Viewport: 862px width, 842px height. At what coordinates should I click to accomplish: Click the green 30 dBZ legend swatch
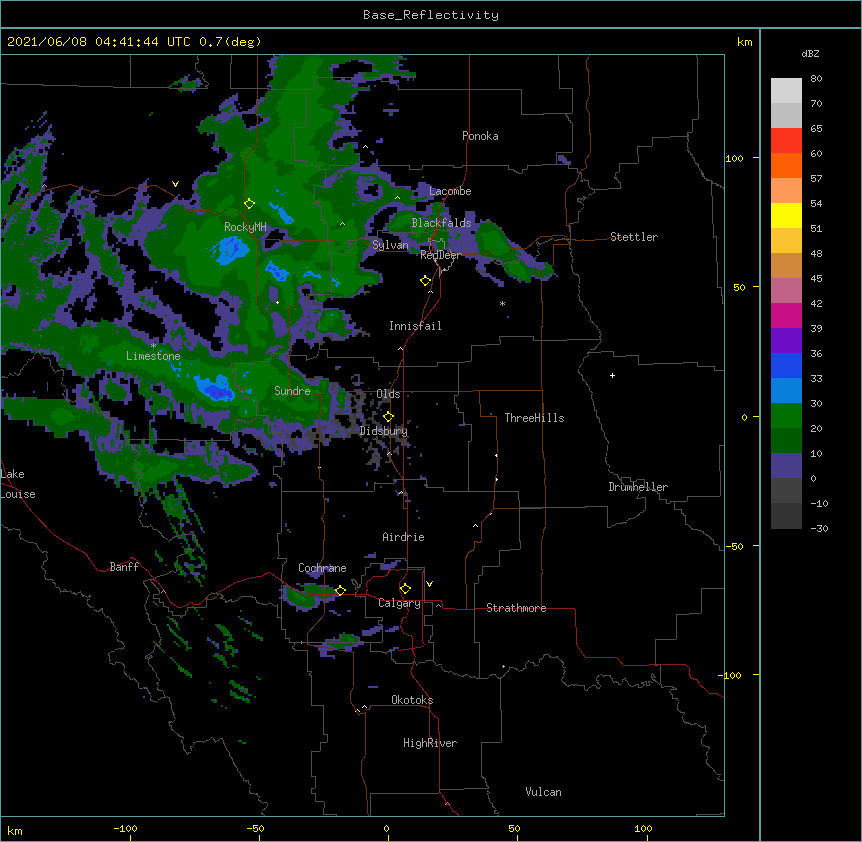(786, 416)
